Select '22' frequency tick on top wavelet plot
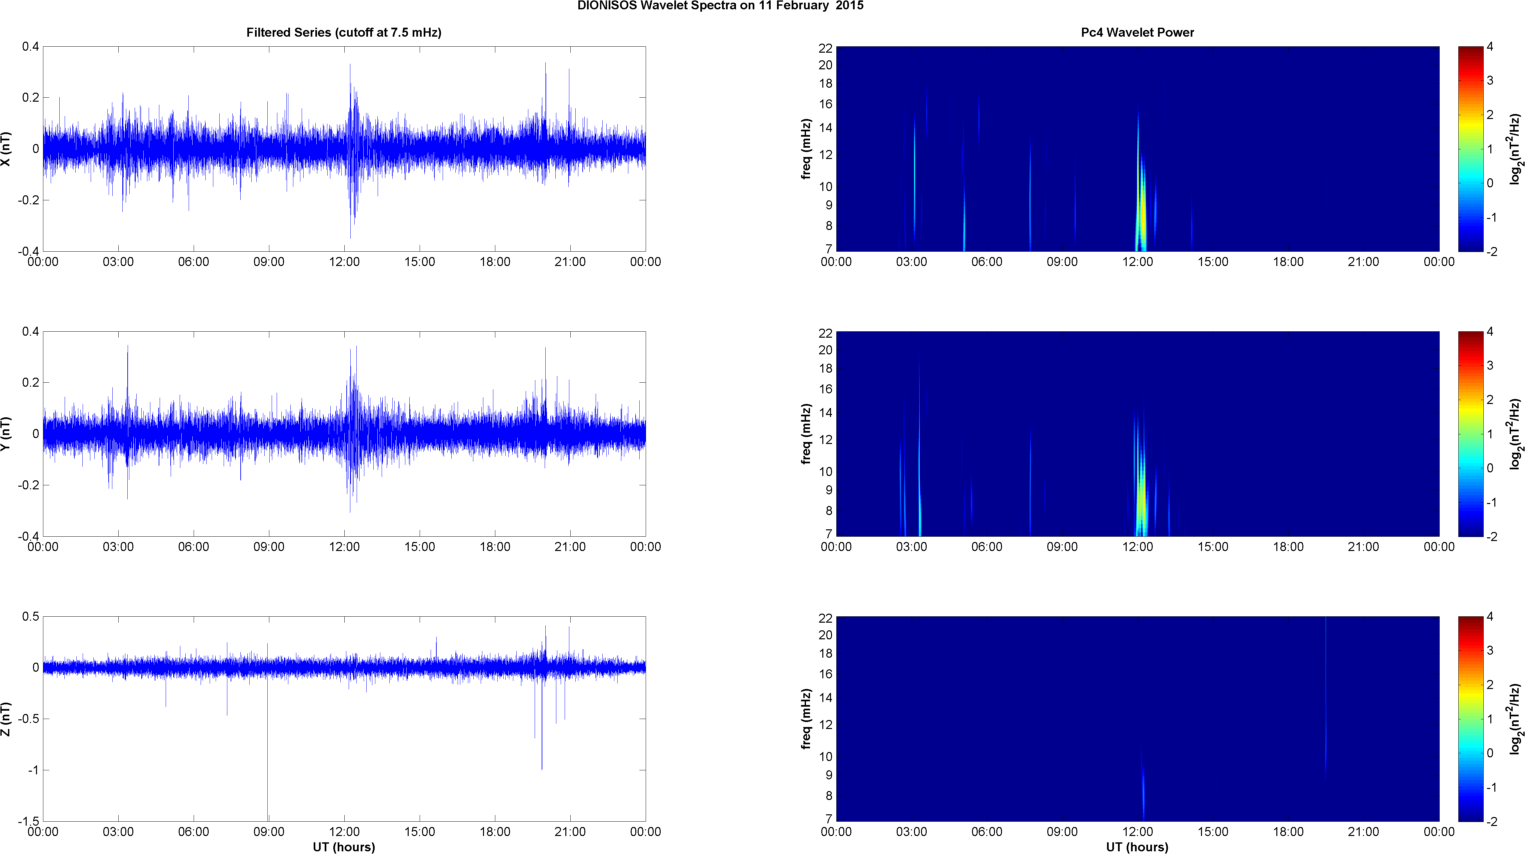1525x854 pixels. point(825,48)
